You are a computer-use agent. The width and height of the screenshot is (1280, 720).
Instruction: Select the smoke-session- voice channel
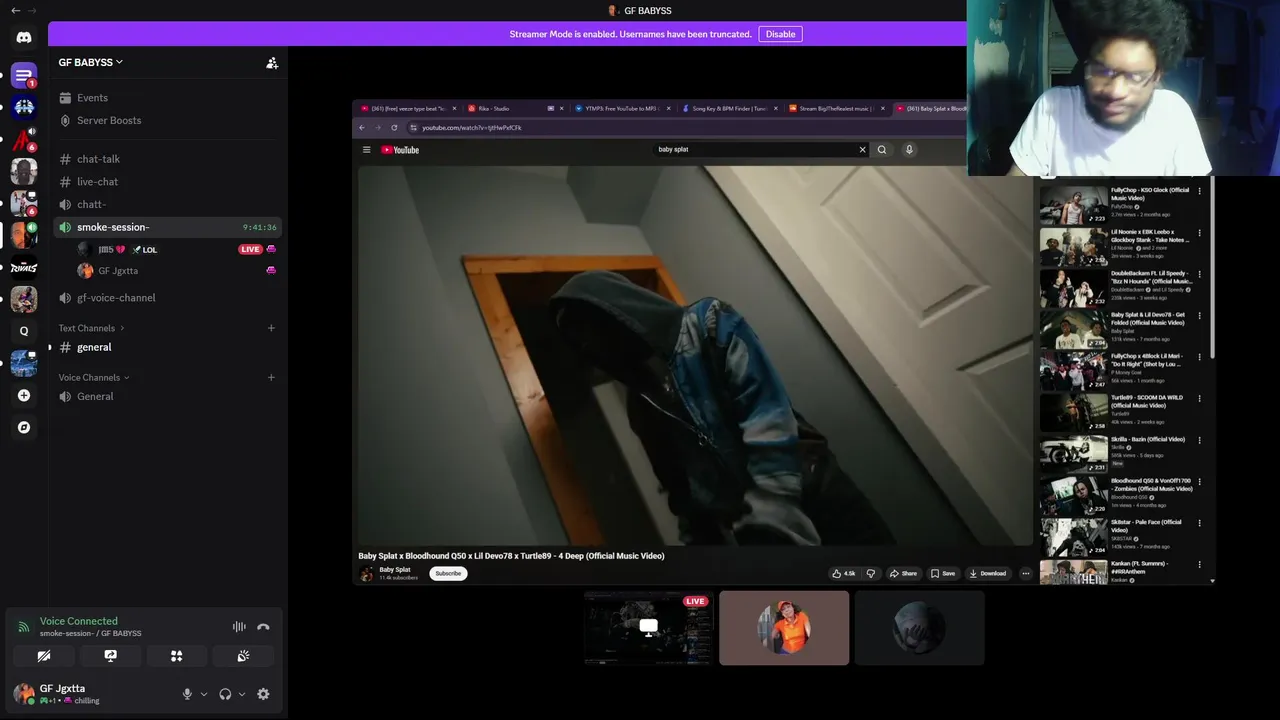point(166,227)
